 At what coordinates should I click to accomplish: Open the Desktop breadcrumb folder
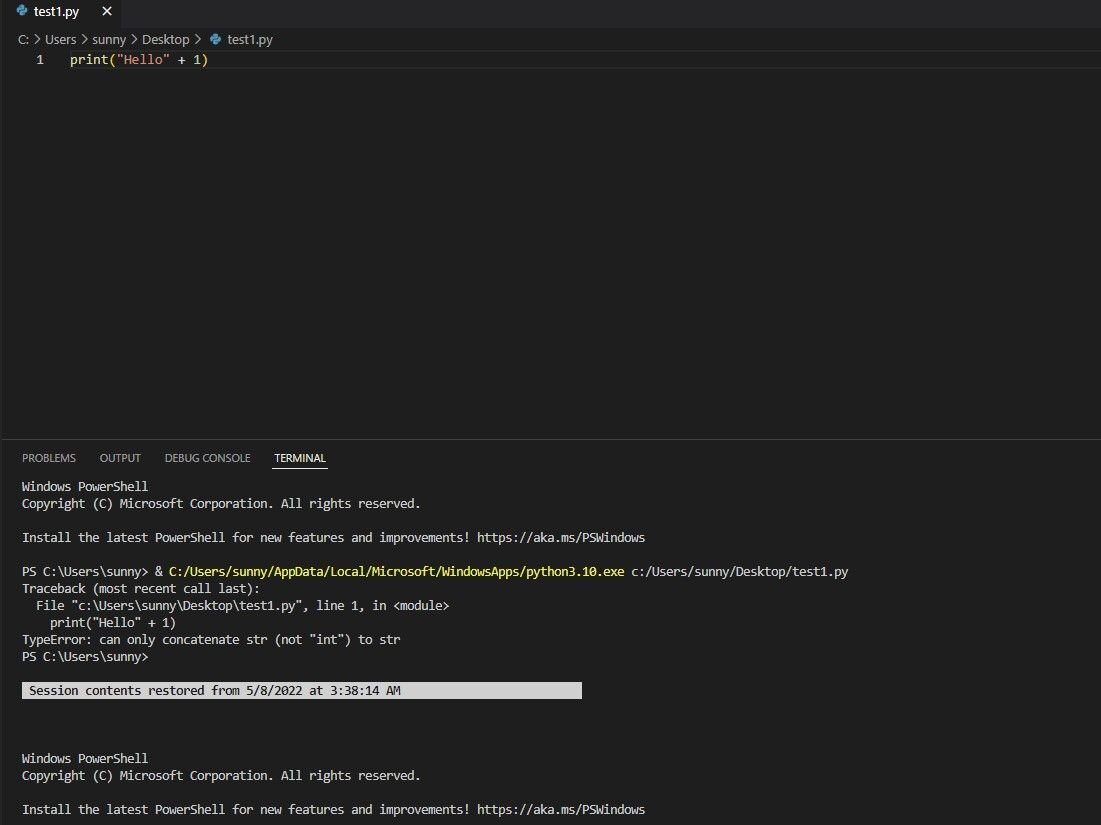(x=166, y=39)
